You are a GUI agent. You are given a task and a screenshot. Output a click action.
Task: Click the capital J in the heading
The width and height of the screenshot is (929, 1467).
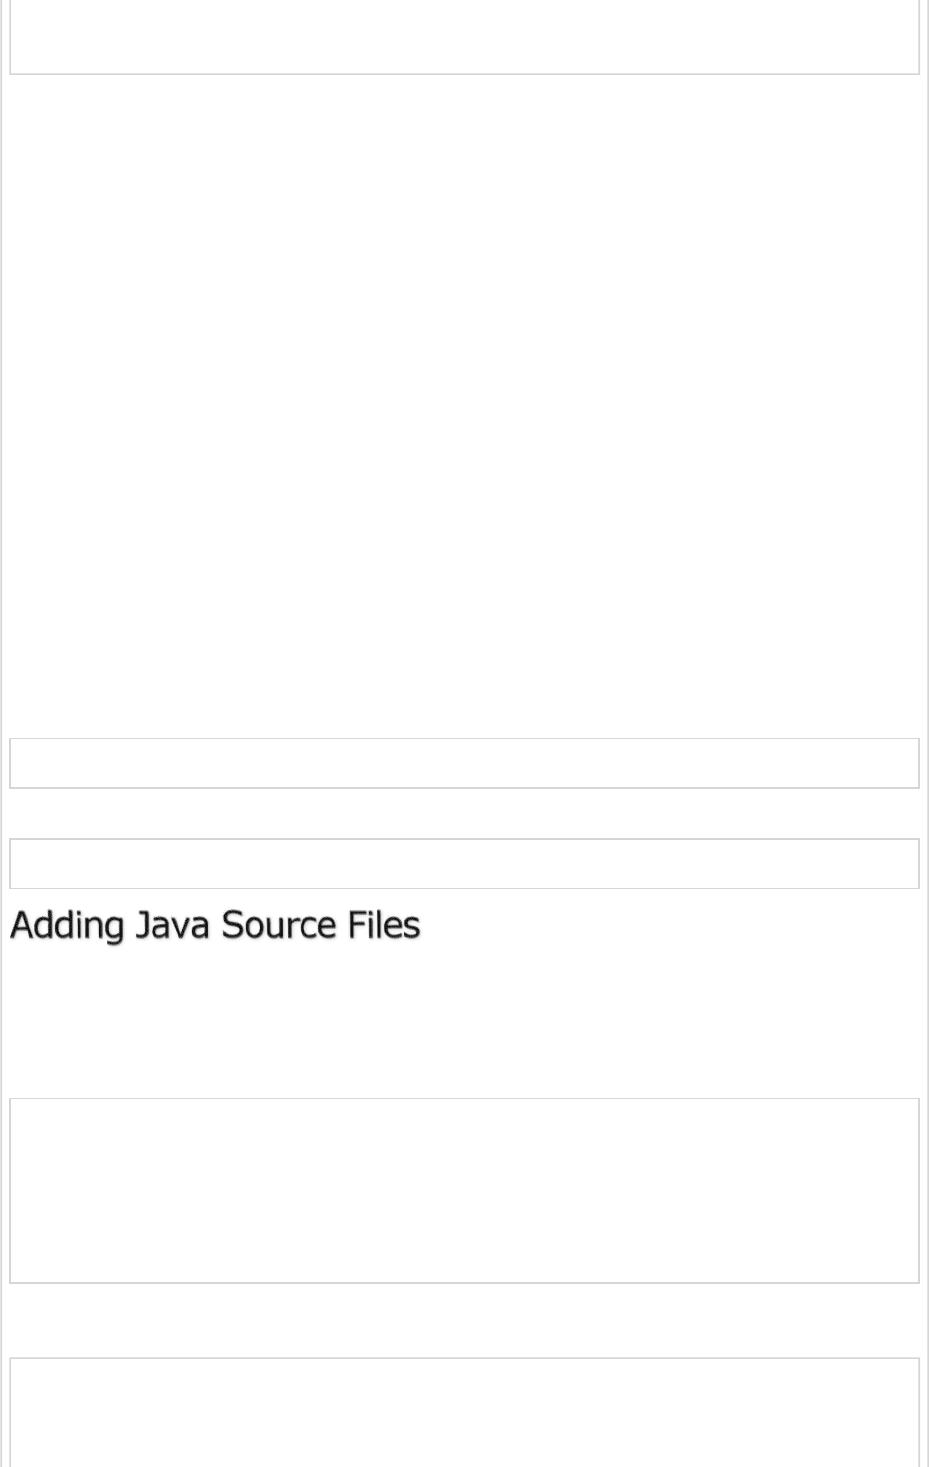[x=143, y=925]
